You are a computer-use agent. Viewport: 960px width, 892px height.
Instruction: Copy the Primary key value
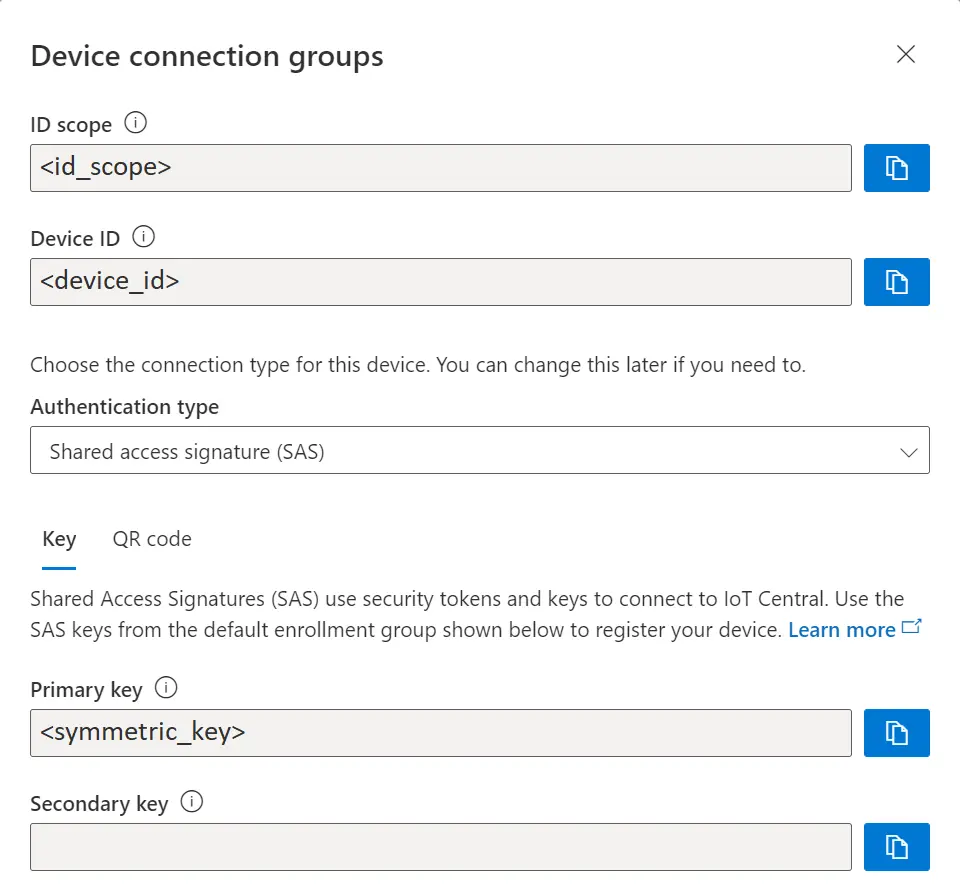point(896,733)
